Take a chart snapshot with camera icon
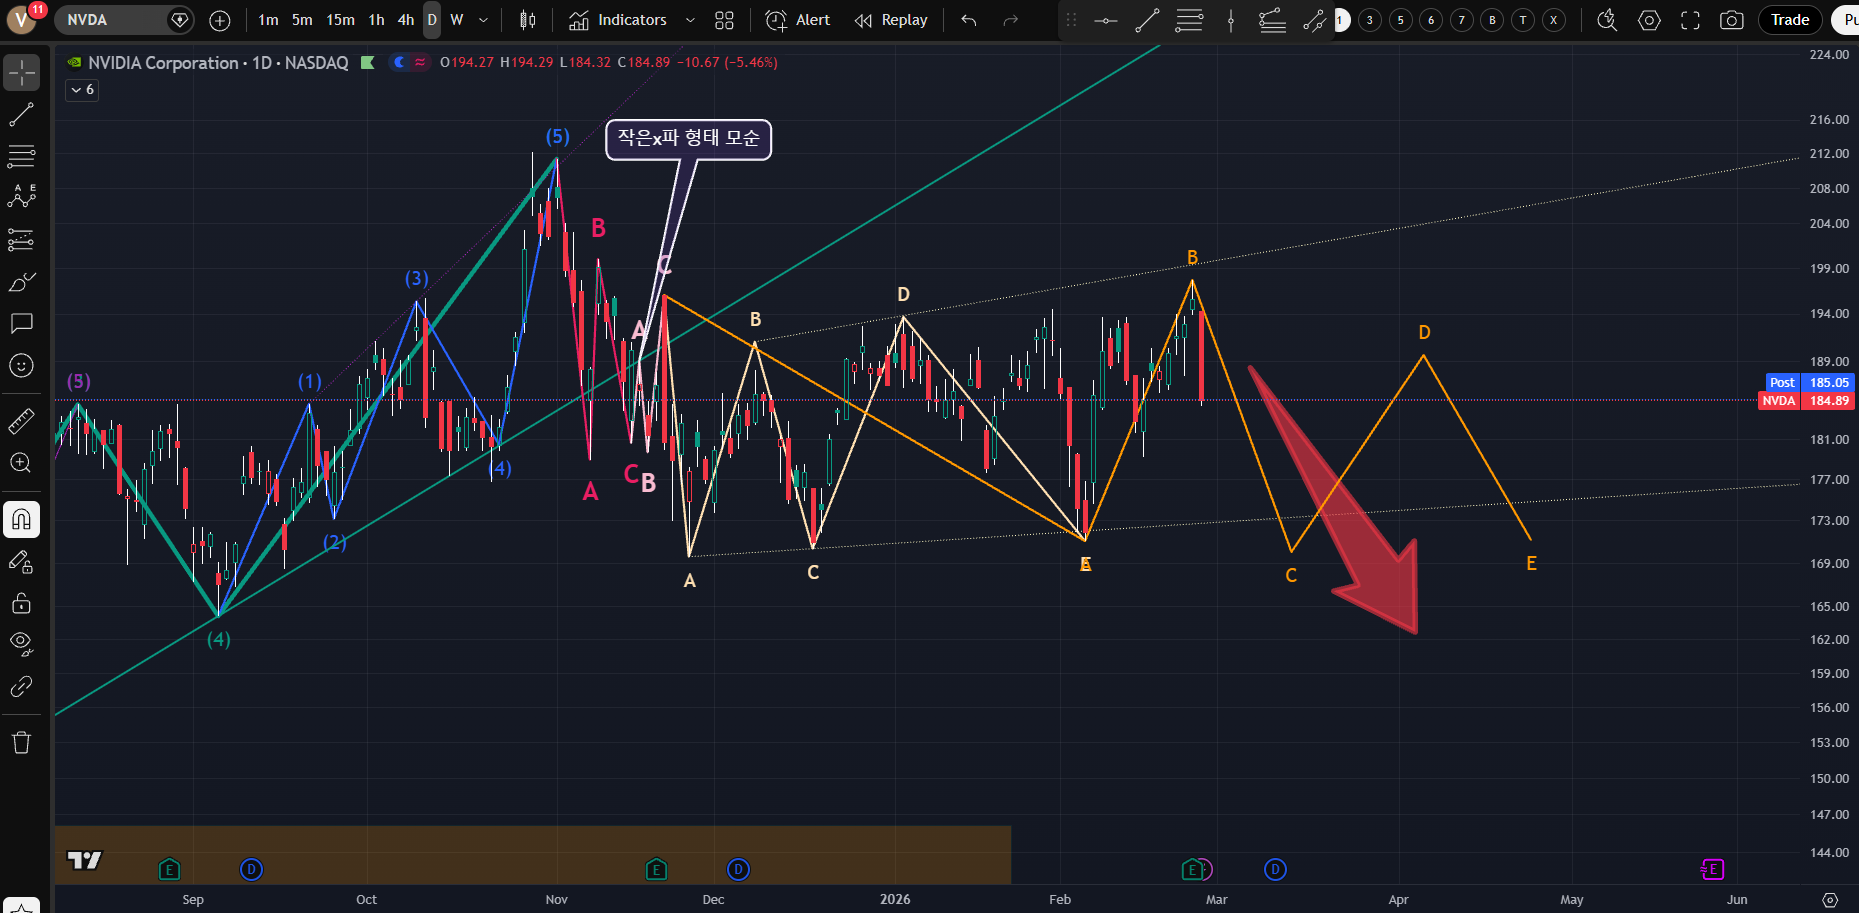The width and height of the screenshot is (1859, 913). pyautogui.click(x=1732, y=20)
